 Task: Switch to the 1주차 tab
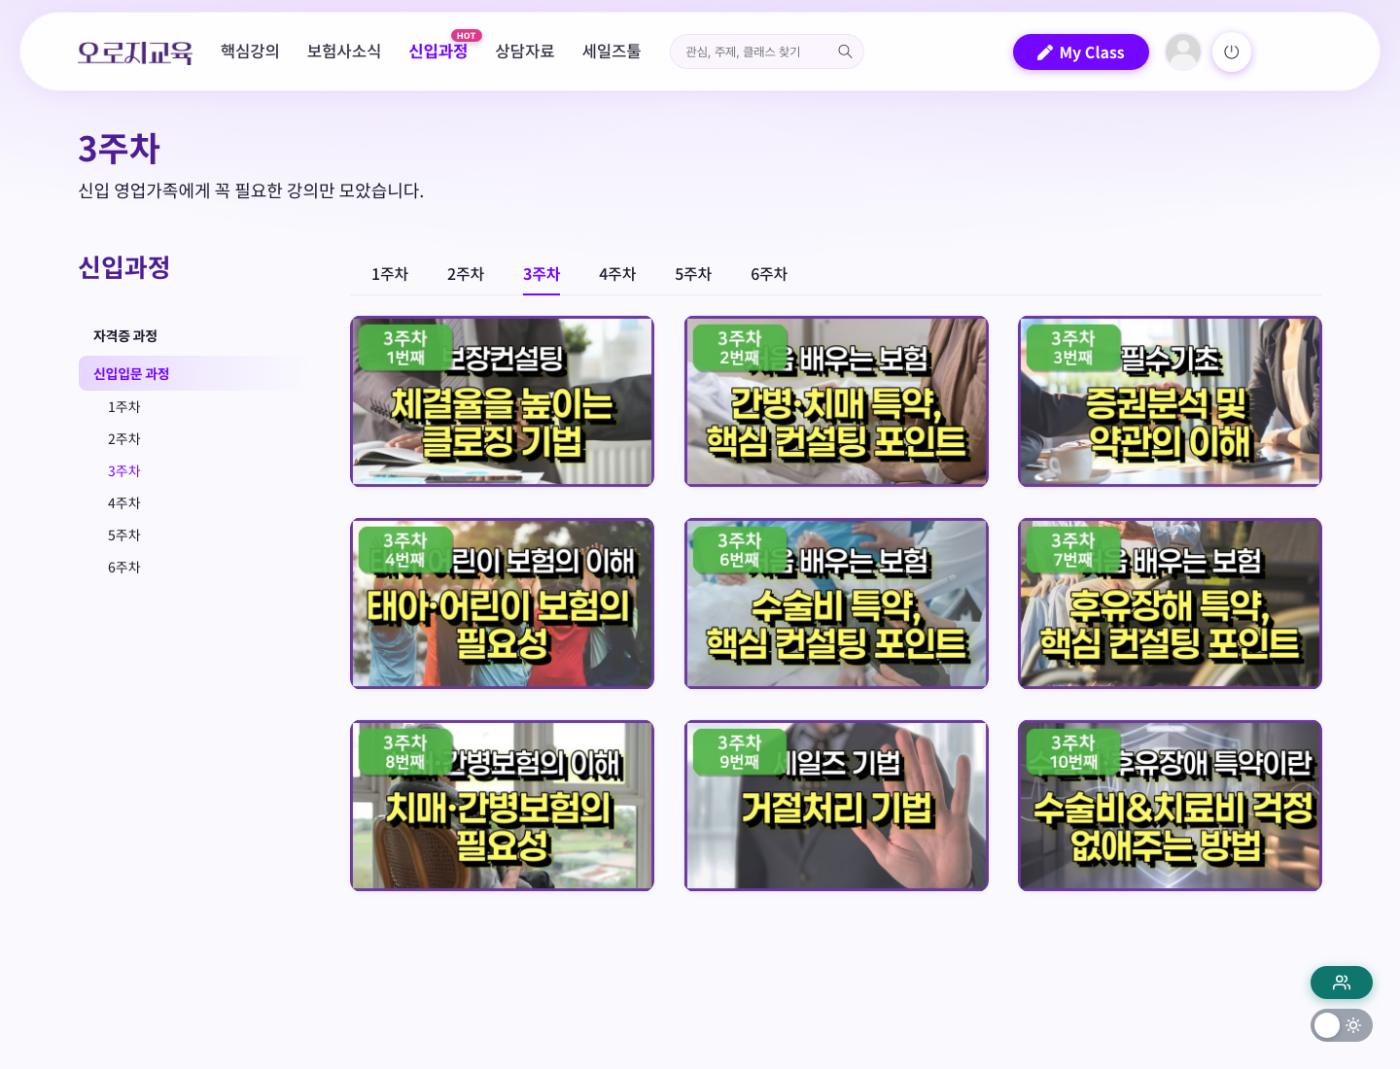(390, 274)
